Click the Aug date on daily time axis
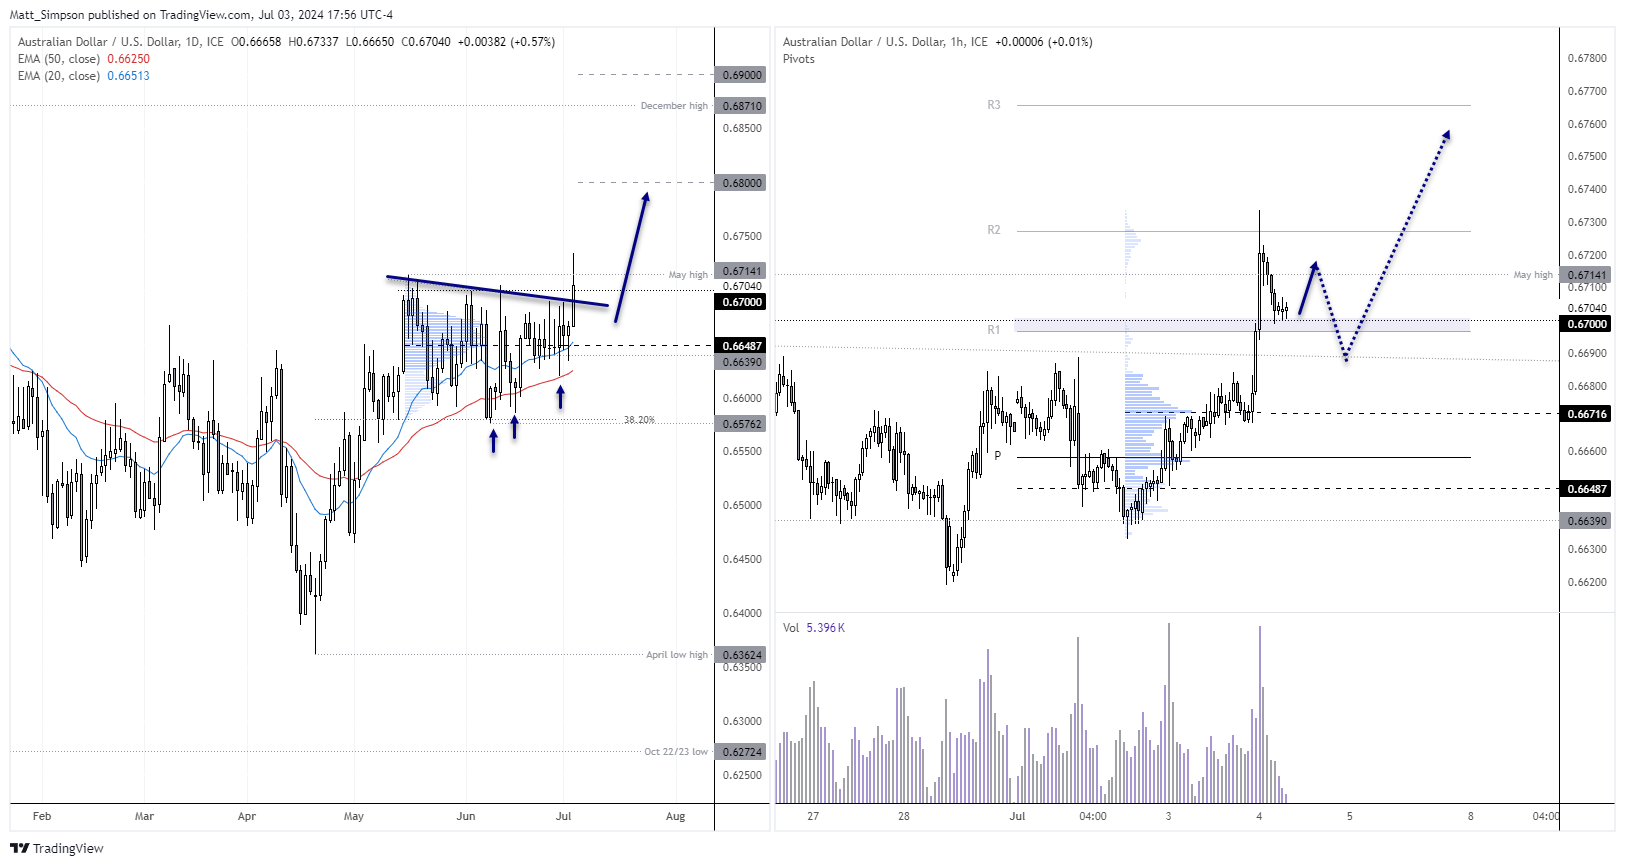Image resolution: width=1625 pixels, height=866 pixels. tap(676, 816)
